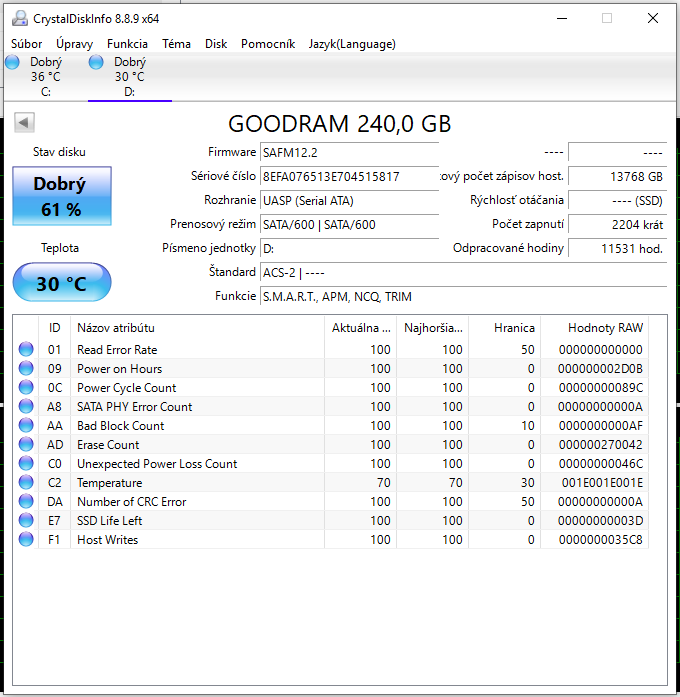Click the Hodnoty RAW column header
This screenshot has width=680, height=697.
595,328
